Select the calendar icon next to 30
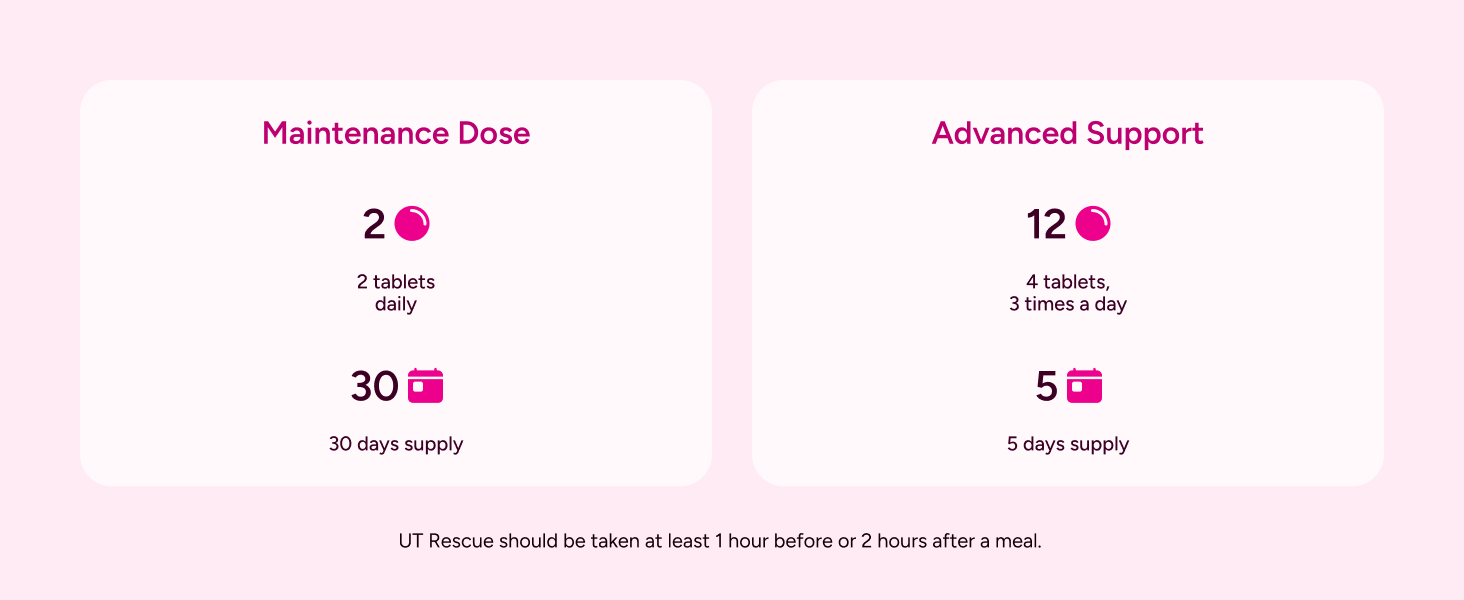1464x600 pixels. tap(426, 386)
